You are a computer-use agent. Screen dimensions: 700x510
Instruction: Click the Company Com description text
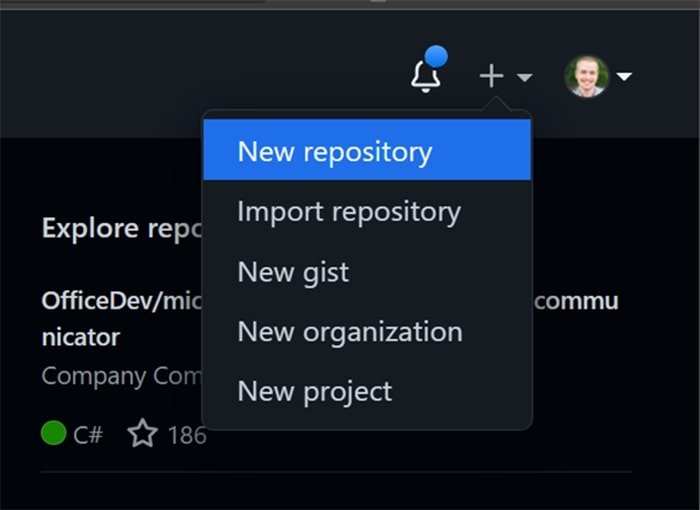point(121,376)
